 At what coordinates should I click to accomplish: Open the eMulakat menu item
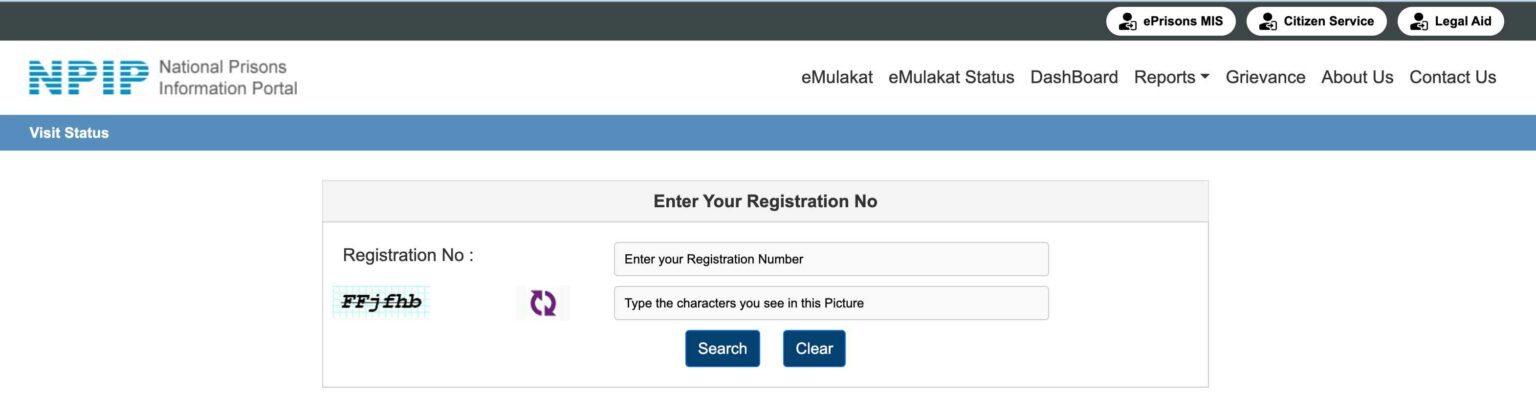[837, 77]
